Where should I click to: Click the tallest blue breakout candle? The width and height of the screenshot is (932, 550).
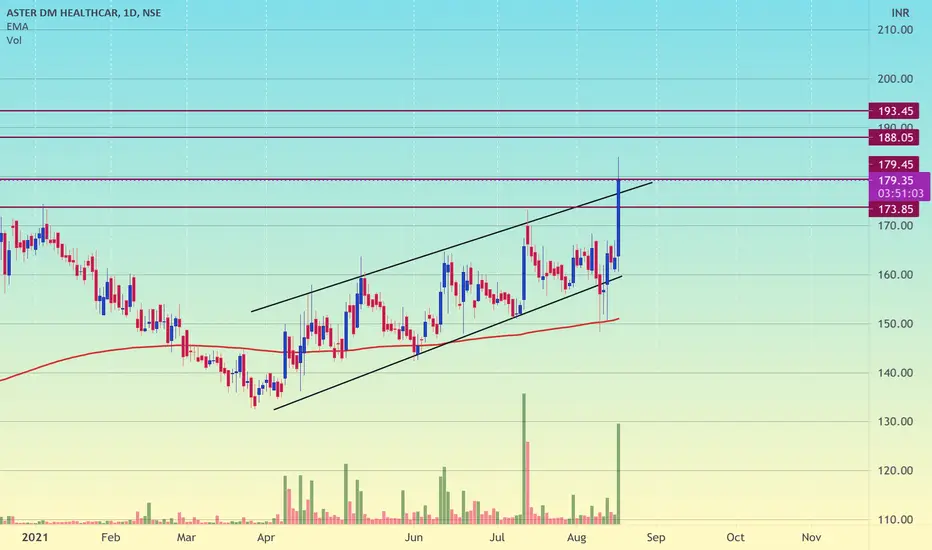click(619, 217)
